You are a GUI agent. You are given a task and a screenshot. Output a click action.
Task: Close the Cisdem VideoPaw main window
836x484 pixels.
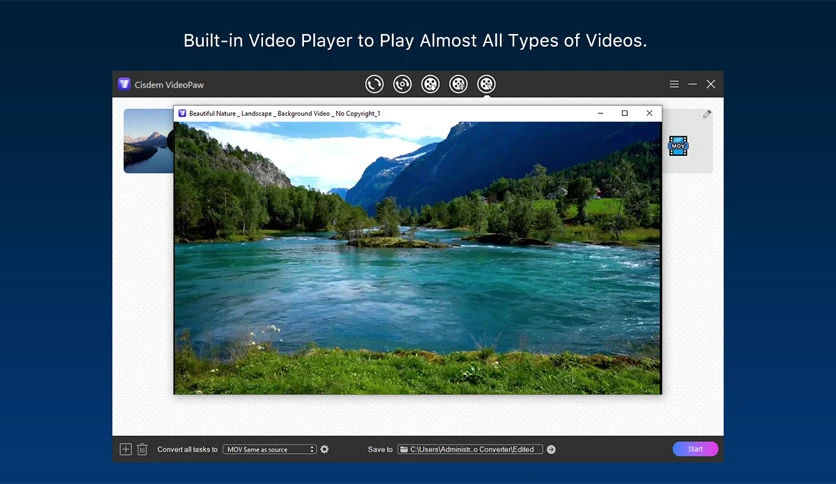(x=711, y=84)
